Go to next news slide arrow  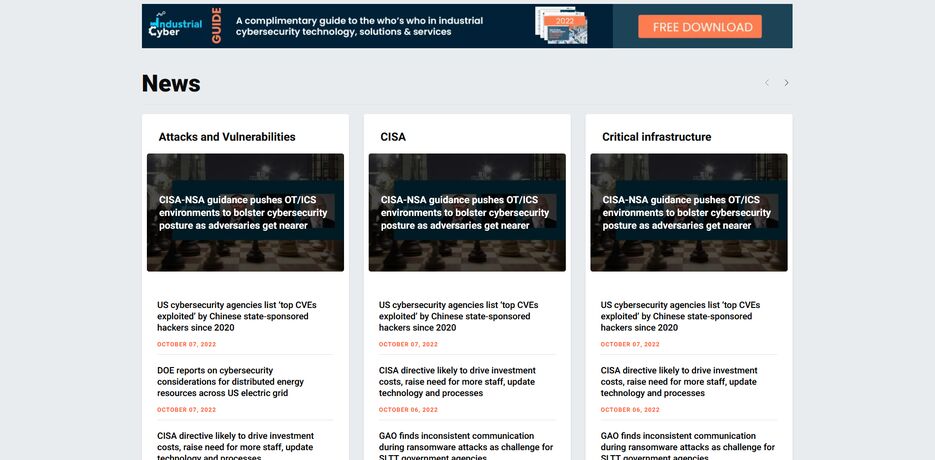[x=786, y=83]
